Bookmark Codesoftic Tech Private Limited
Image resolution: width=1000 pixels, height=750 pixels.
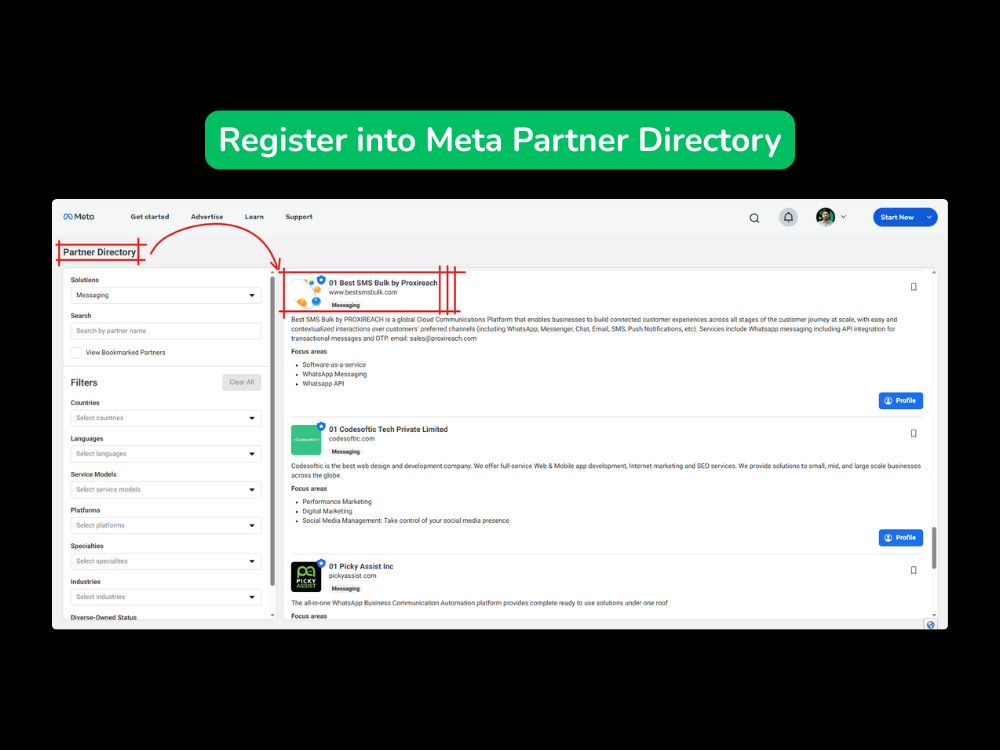coord(913,434)
